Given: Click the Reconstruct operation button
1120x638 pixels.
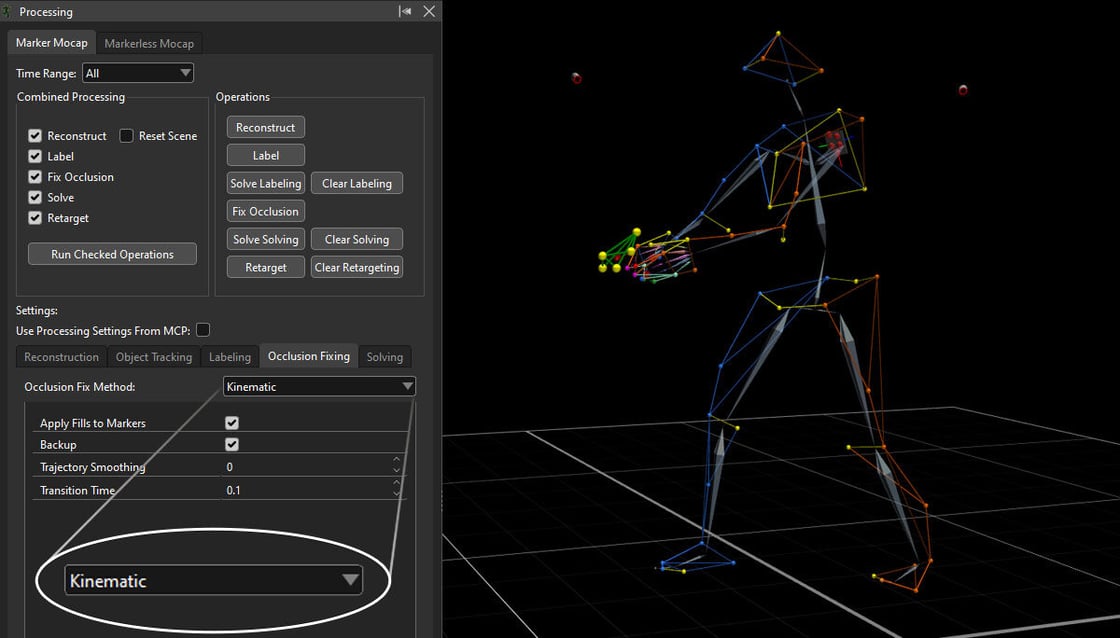Looking at the screenshot, I should [x=266, y=127].
